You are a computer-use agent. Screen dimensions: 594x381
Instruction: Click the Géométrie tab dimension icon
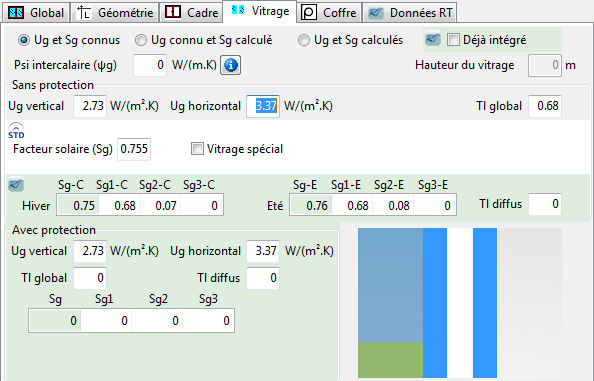[84, 12]
